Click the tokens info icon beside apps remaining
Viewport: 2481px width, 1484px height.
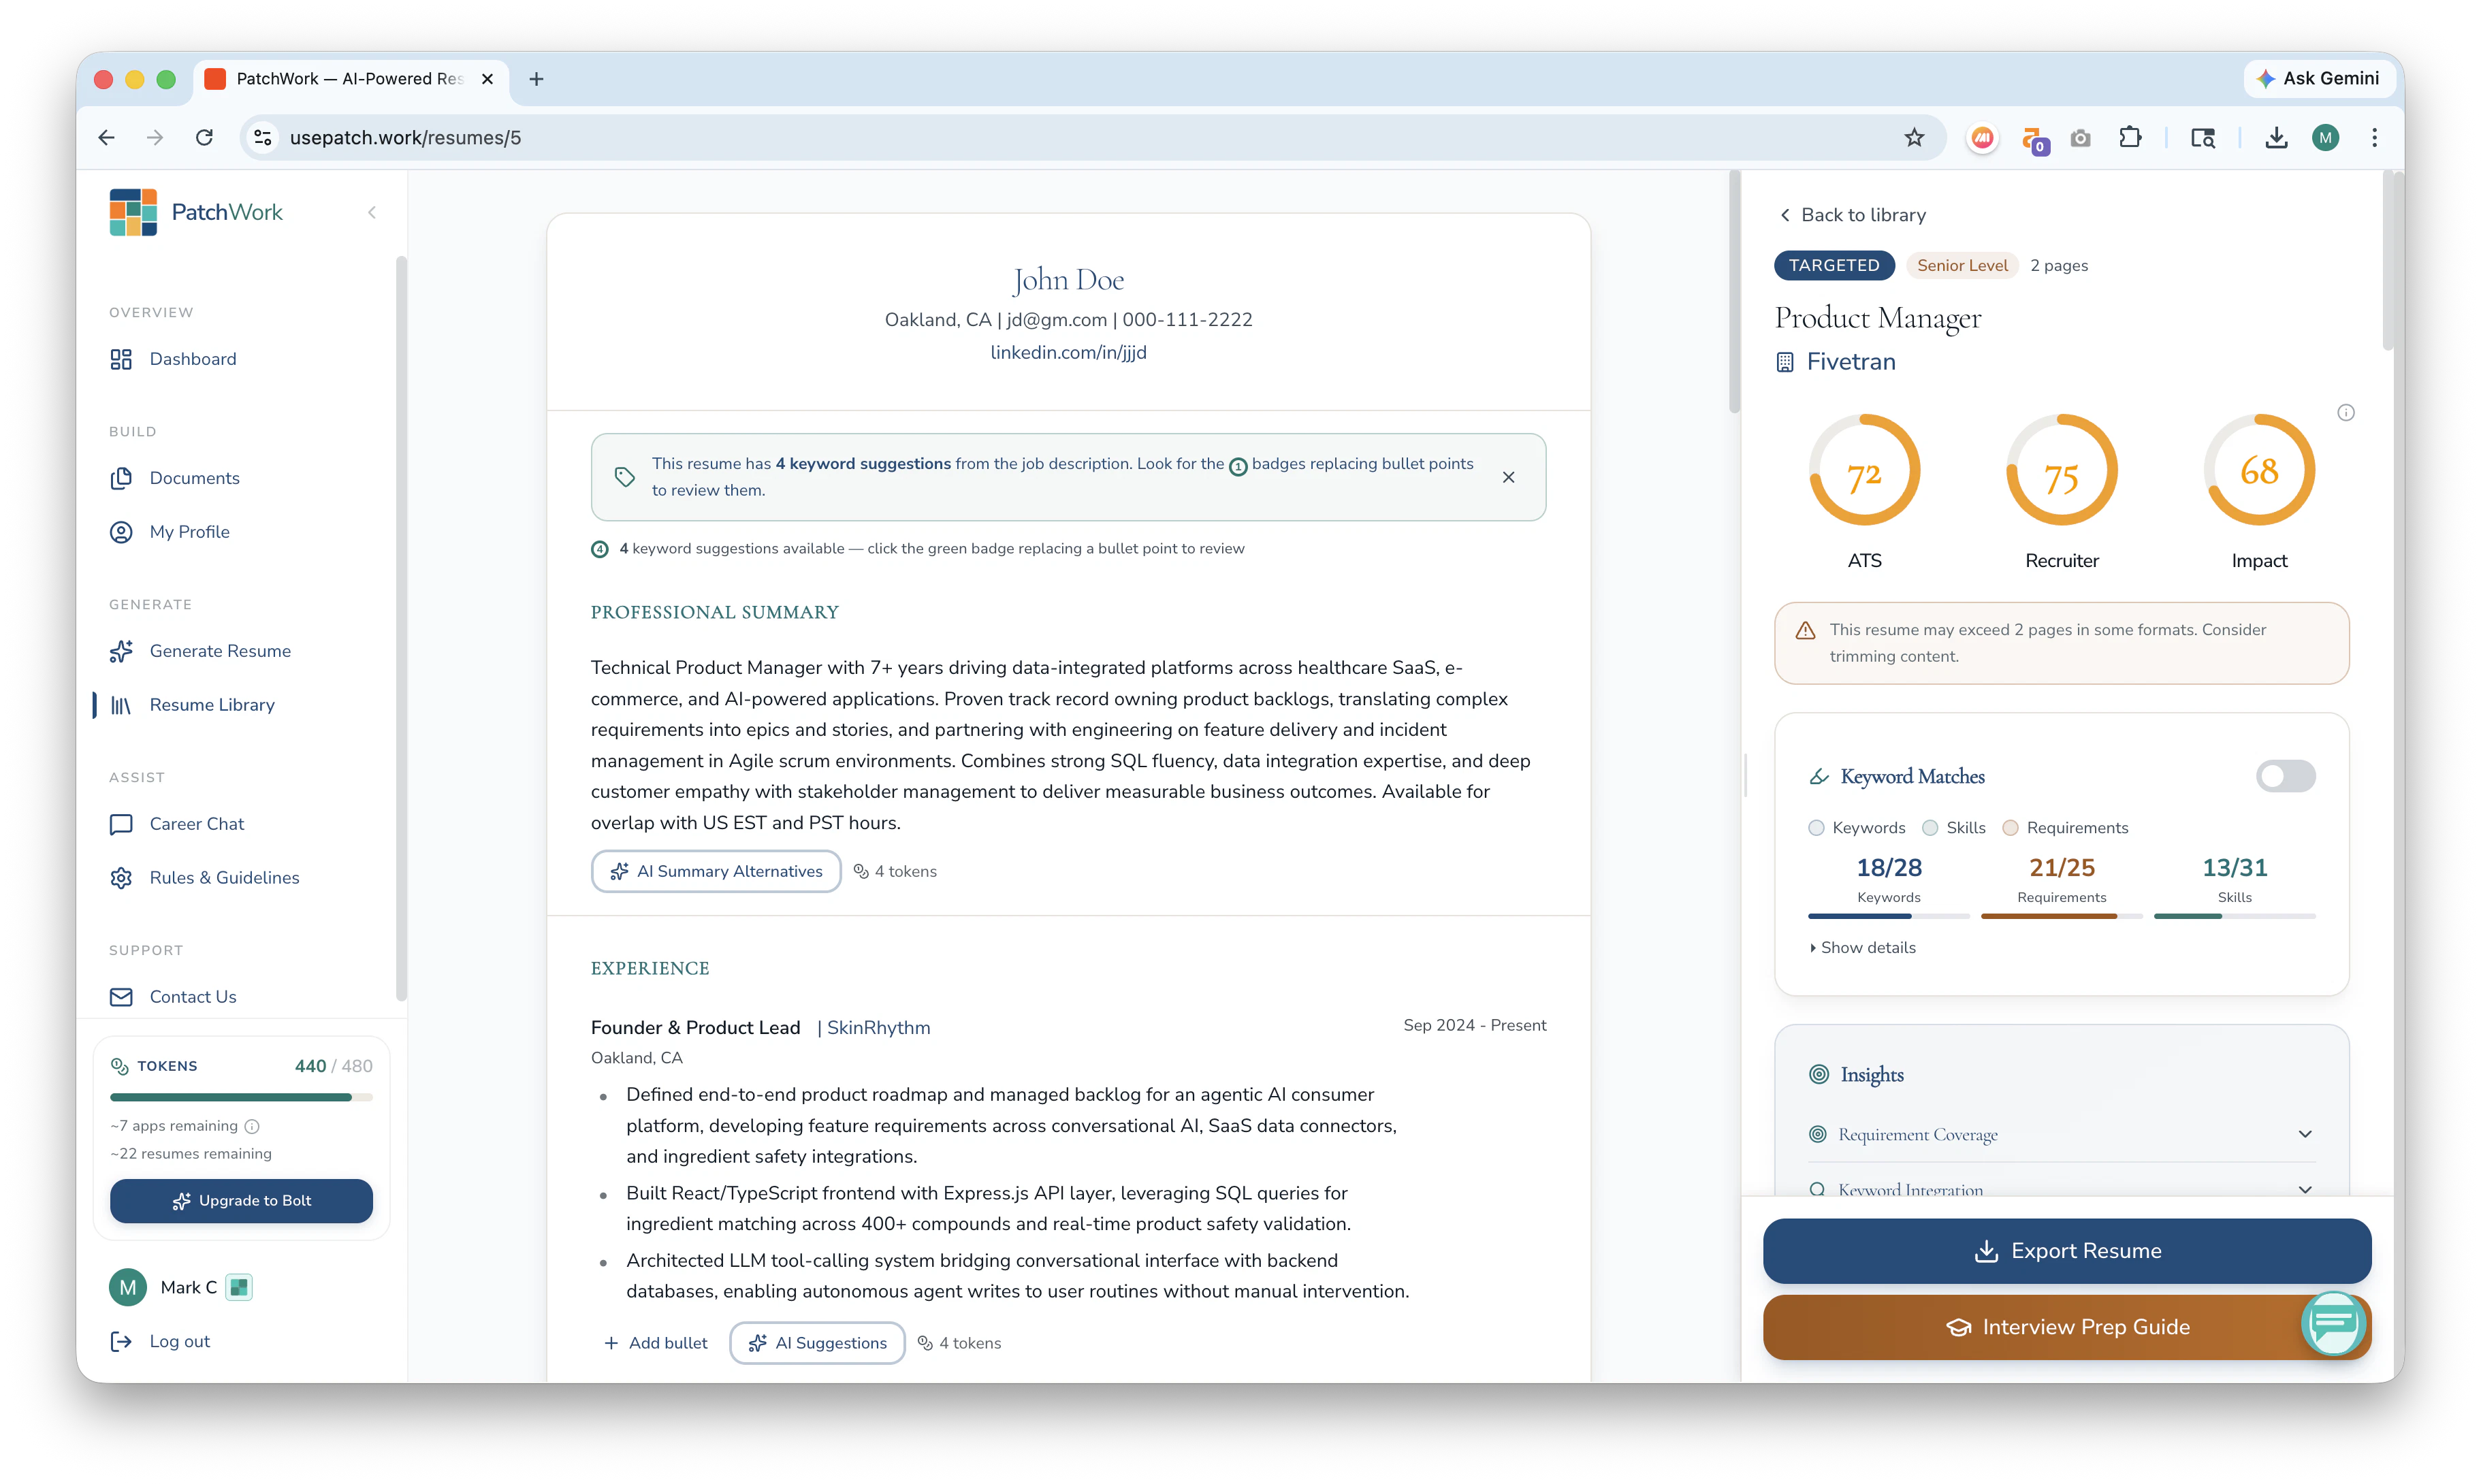click(253, 1126)
